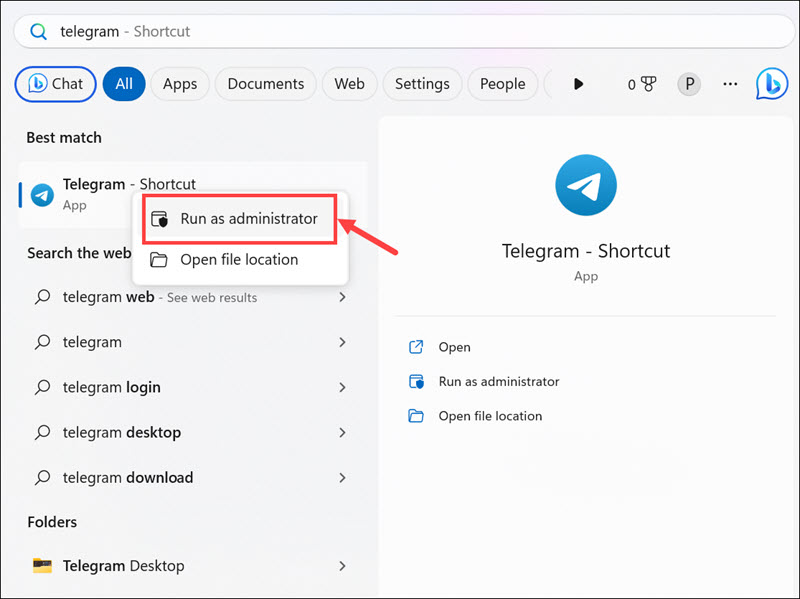The width and height of the screenshot is (800, 599).
Task: Select the telegram download web suggestion
Action: pos(127,478)
